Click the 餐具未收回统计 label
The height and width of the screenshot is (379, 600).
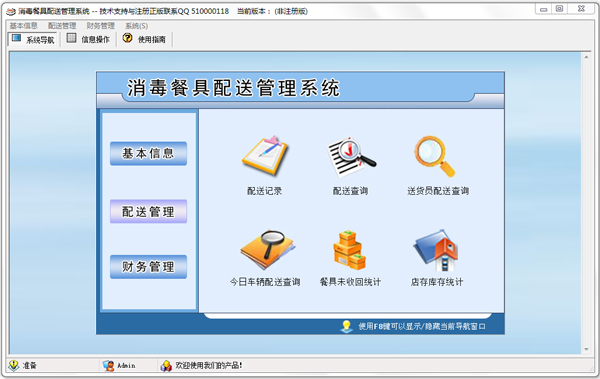point(350,282)
